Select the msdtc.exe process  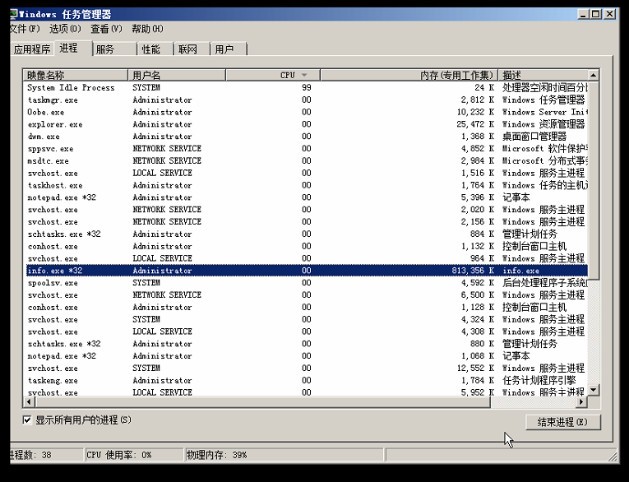[x=306, y=161]
